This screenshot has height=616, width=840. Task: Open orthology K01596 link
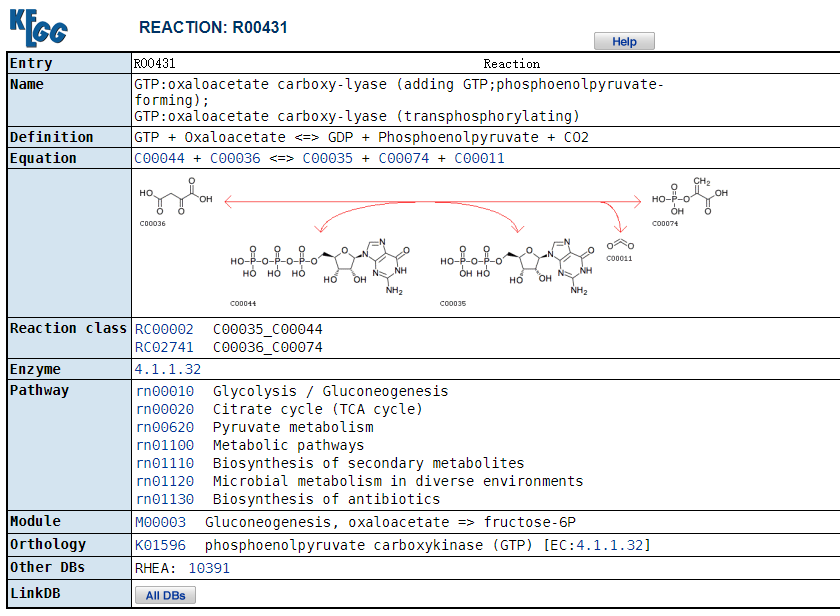(x=160, y=545)
